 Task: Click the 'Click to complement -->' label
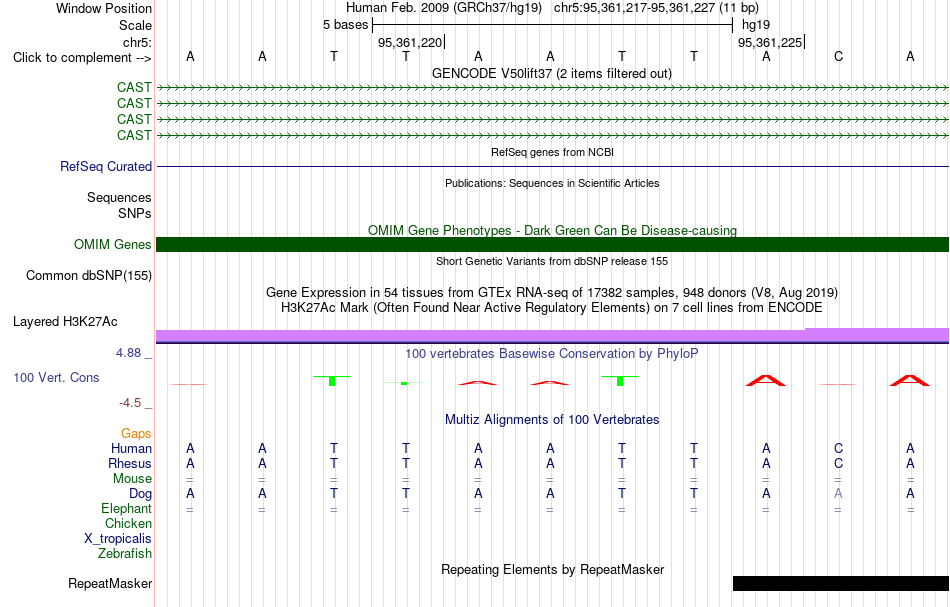click(82, 58)
